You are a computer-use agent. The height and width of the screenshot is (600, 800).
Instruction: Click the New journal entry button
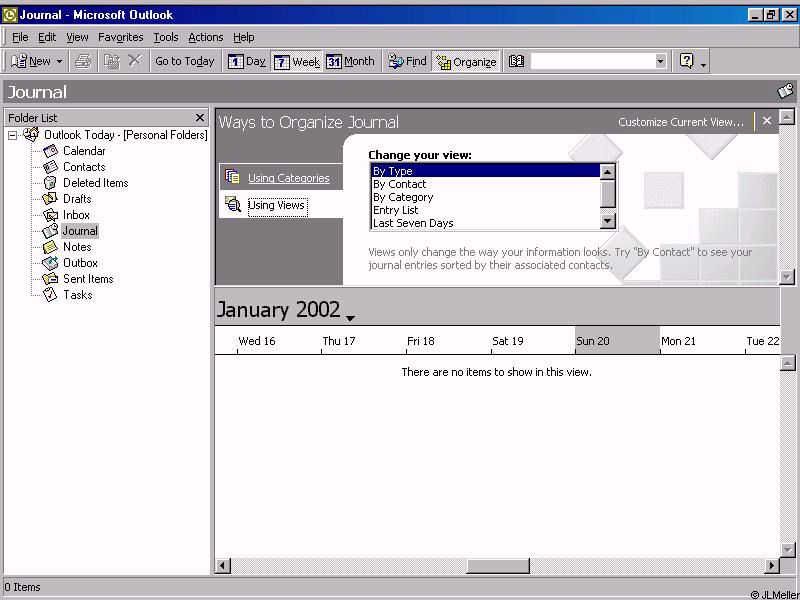coord(31,61)
